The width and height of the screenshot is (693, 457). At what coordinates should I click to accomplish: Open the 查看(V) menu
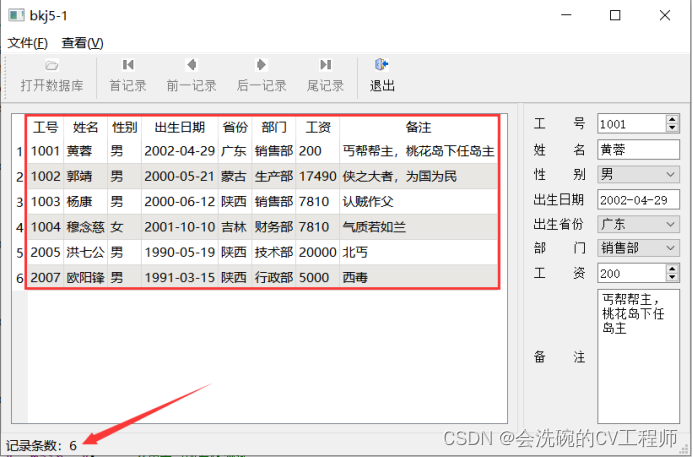[82, 43]
